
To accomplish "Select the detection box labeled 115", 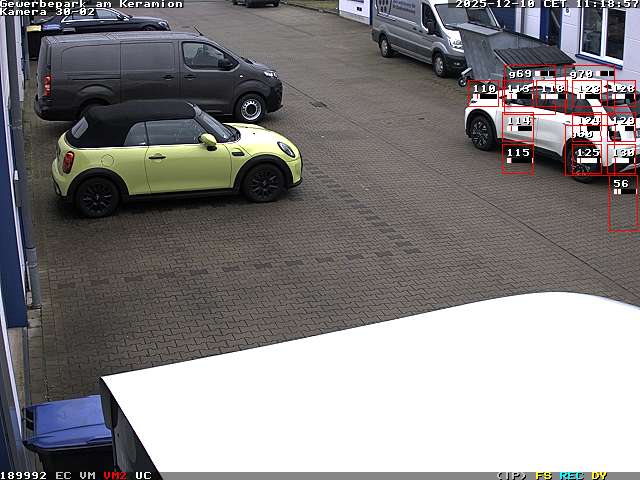I will pos(517,159).
